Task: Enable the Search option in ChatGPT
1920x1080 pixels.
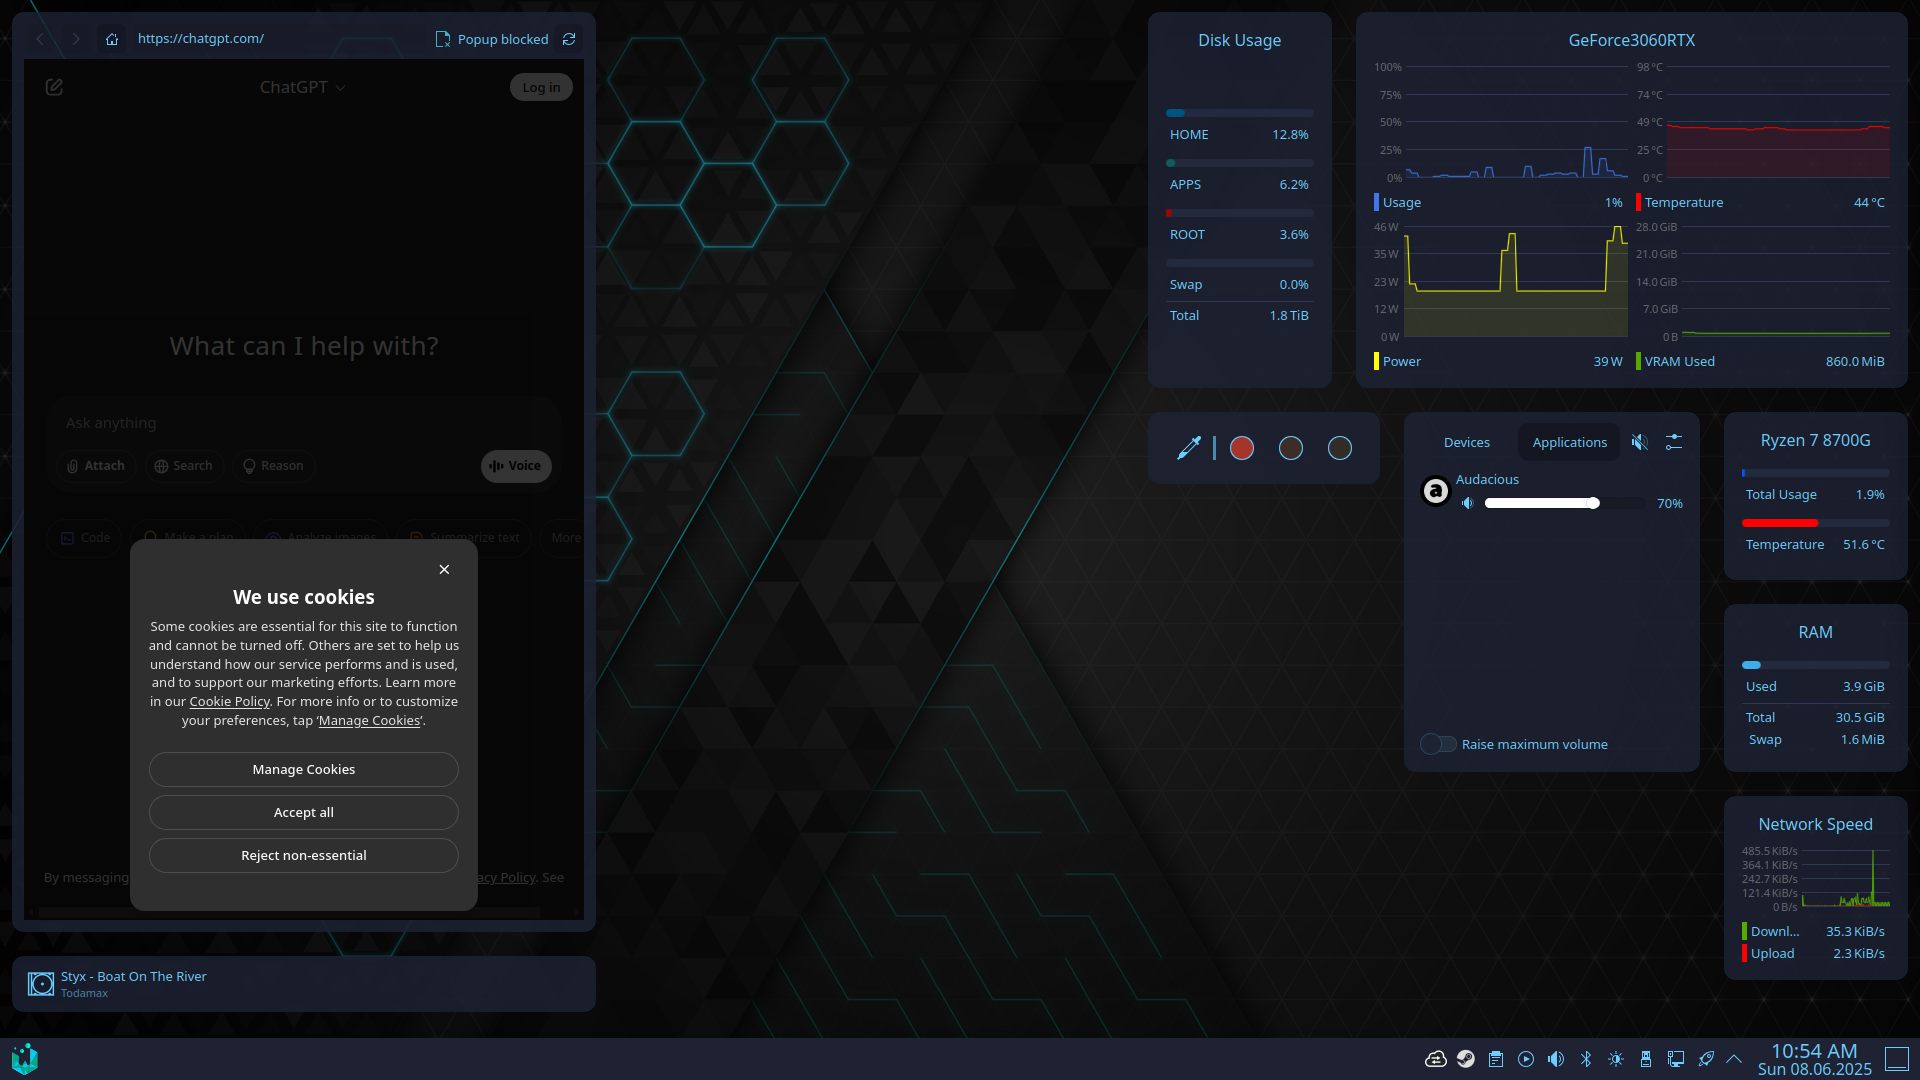Action: point(183,466)
